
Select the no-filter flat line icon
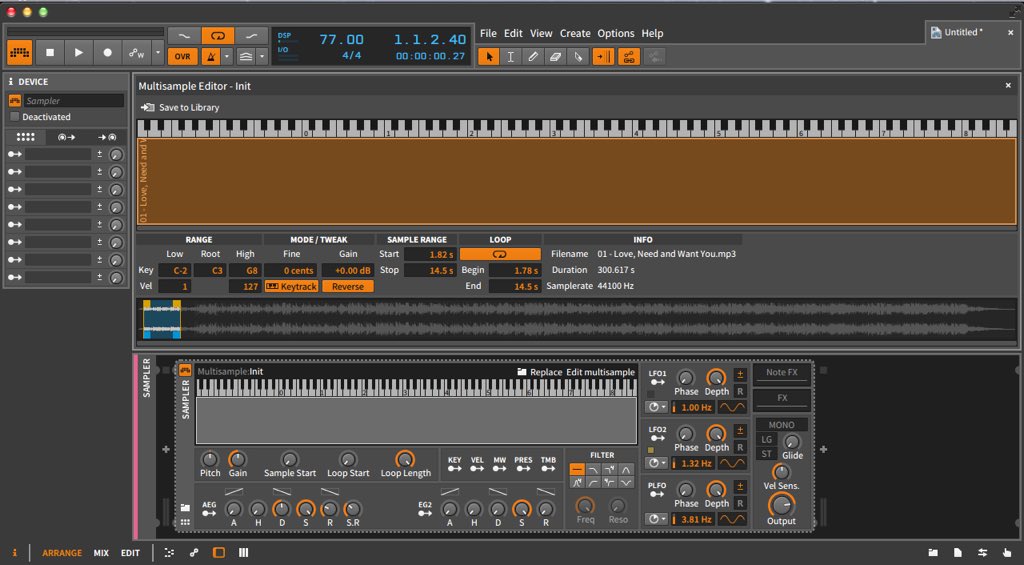(x=577, y=469)
